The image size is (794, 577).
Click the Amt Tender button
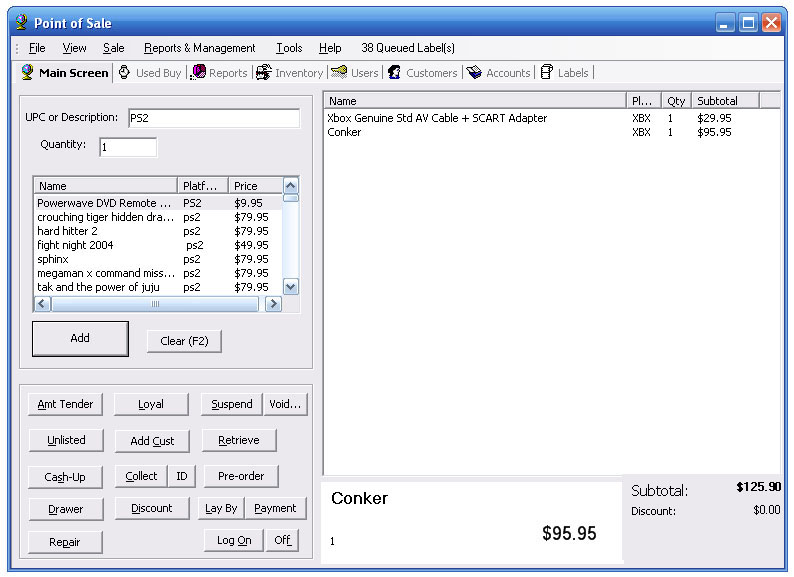click(x=65, y=404)
